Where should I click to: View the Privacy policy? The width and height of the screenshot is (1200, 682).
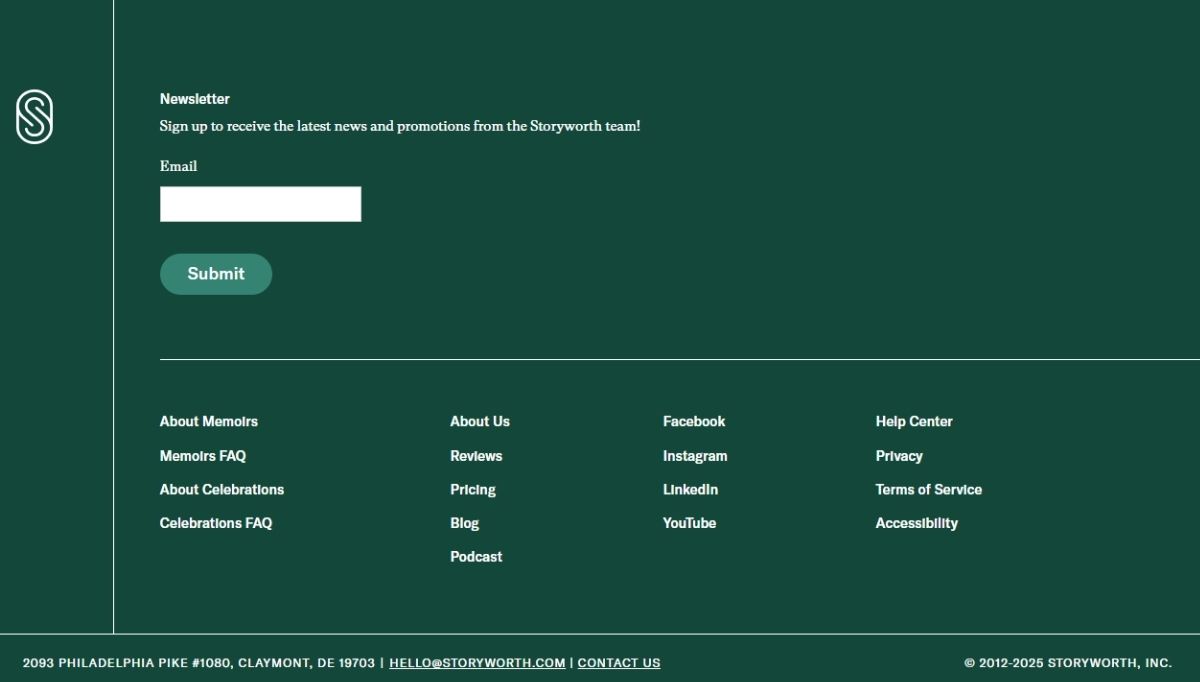pos(899,456)
